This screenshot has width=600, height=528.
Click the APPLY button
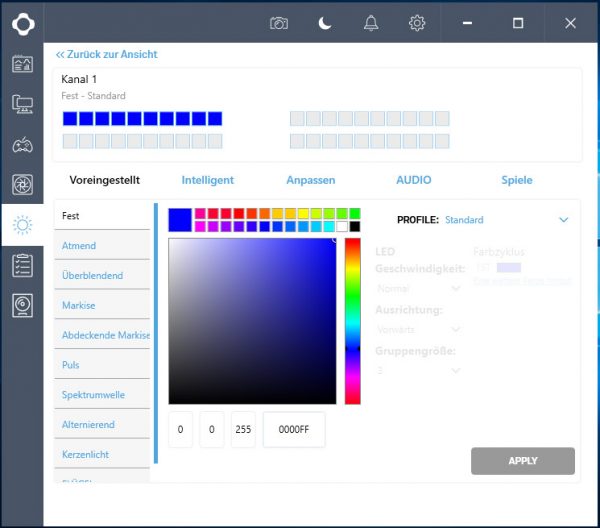coord(523,461)
